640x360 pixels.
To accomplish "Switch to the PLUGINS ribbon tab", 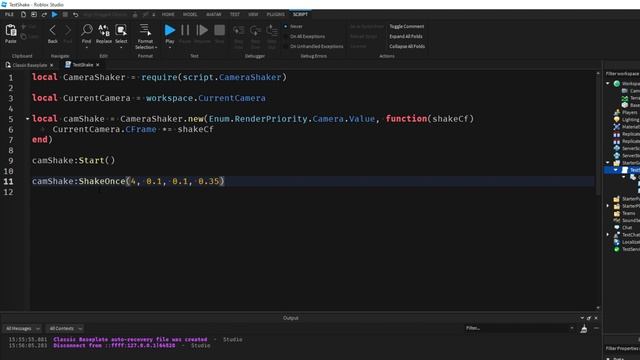I will (x=276, y=14).
